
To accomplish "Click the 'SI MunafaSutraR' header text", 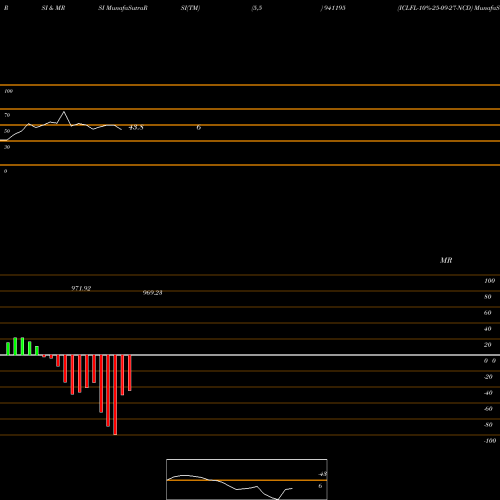I will [123, 8].
